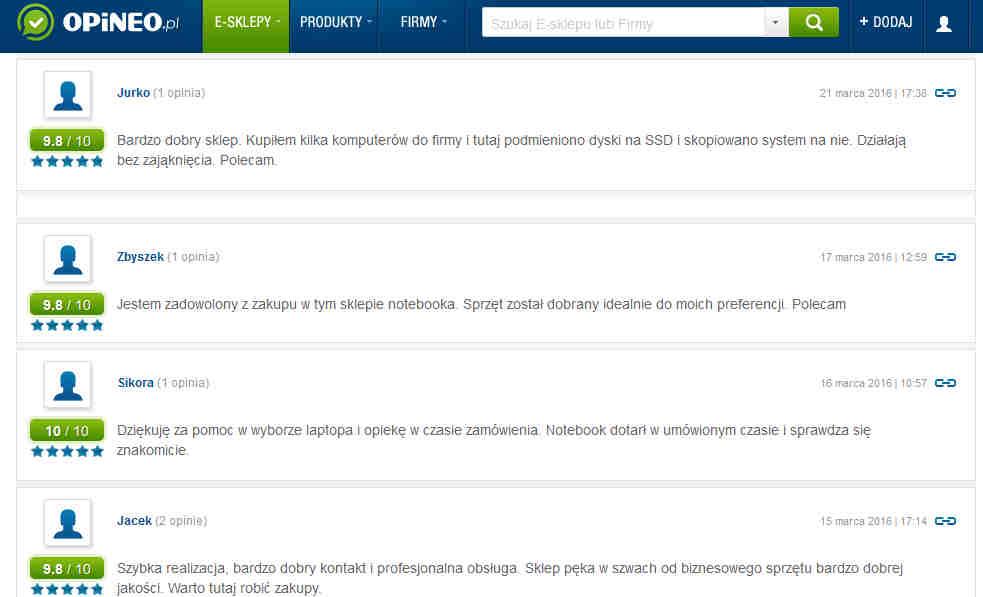Click the stars under Jurko's rating
983x597 pixels.
[x=67, y=161]
